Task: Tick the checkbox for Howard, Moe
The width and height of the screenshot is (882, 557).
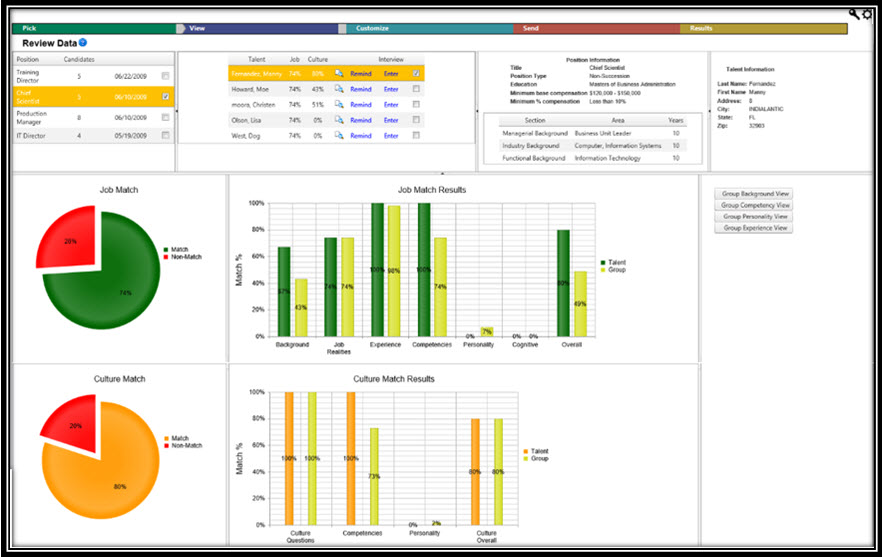Action: (x=416, y=89)
